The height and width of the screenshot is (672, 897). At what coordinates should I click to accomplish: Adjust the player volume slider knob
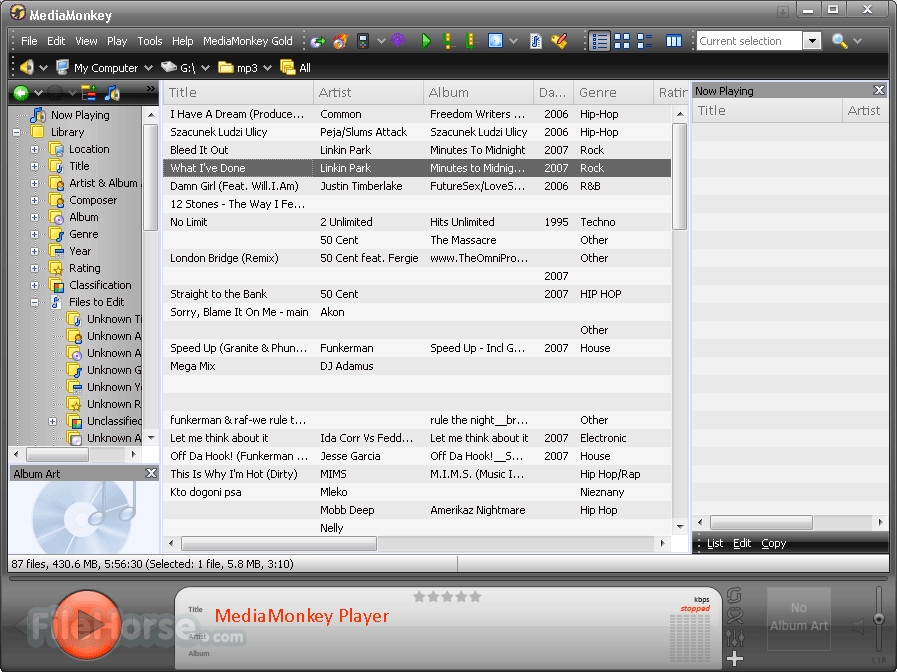(879, 619)
